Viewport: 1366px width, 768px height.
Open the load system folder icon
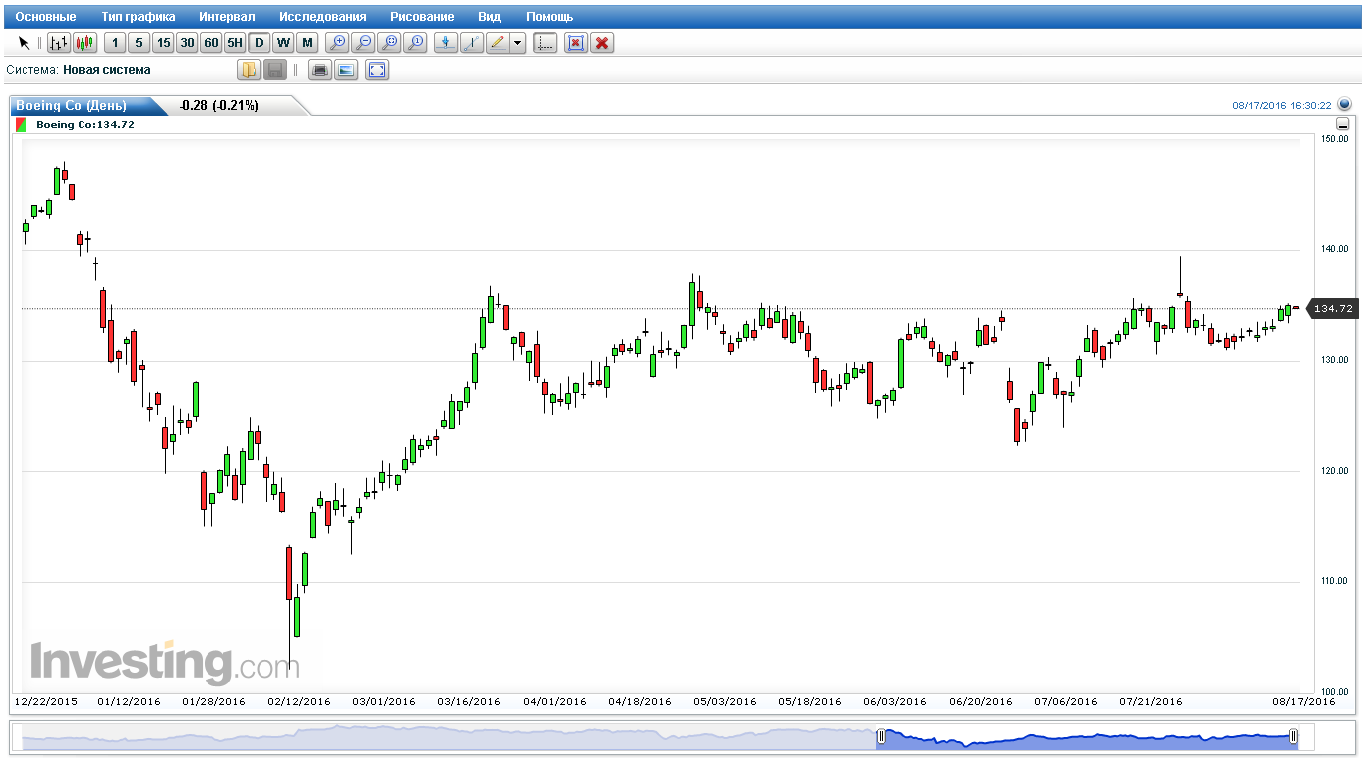[249, 70]
